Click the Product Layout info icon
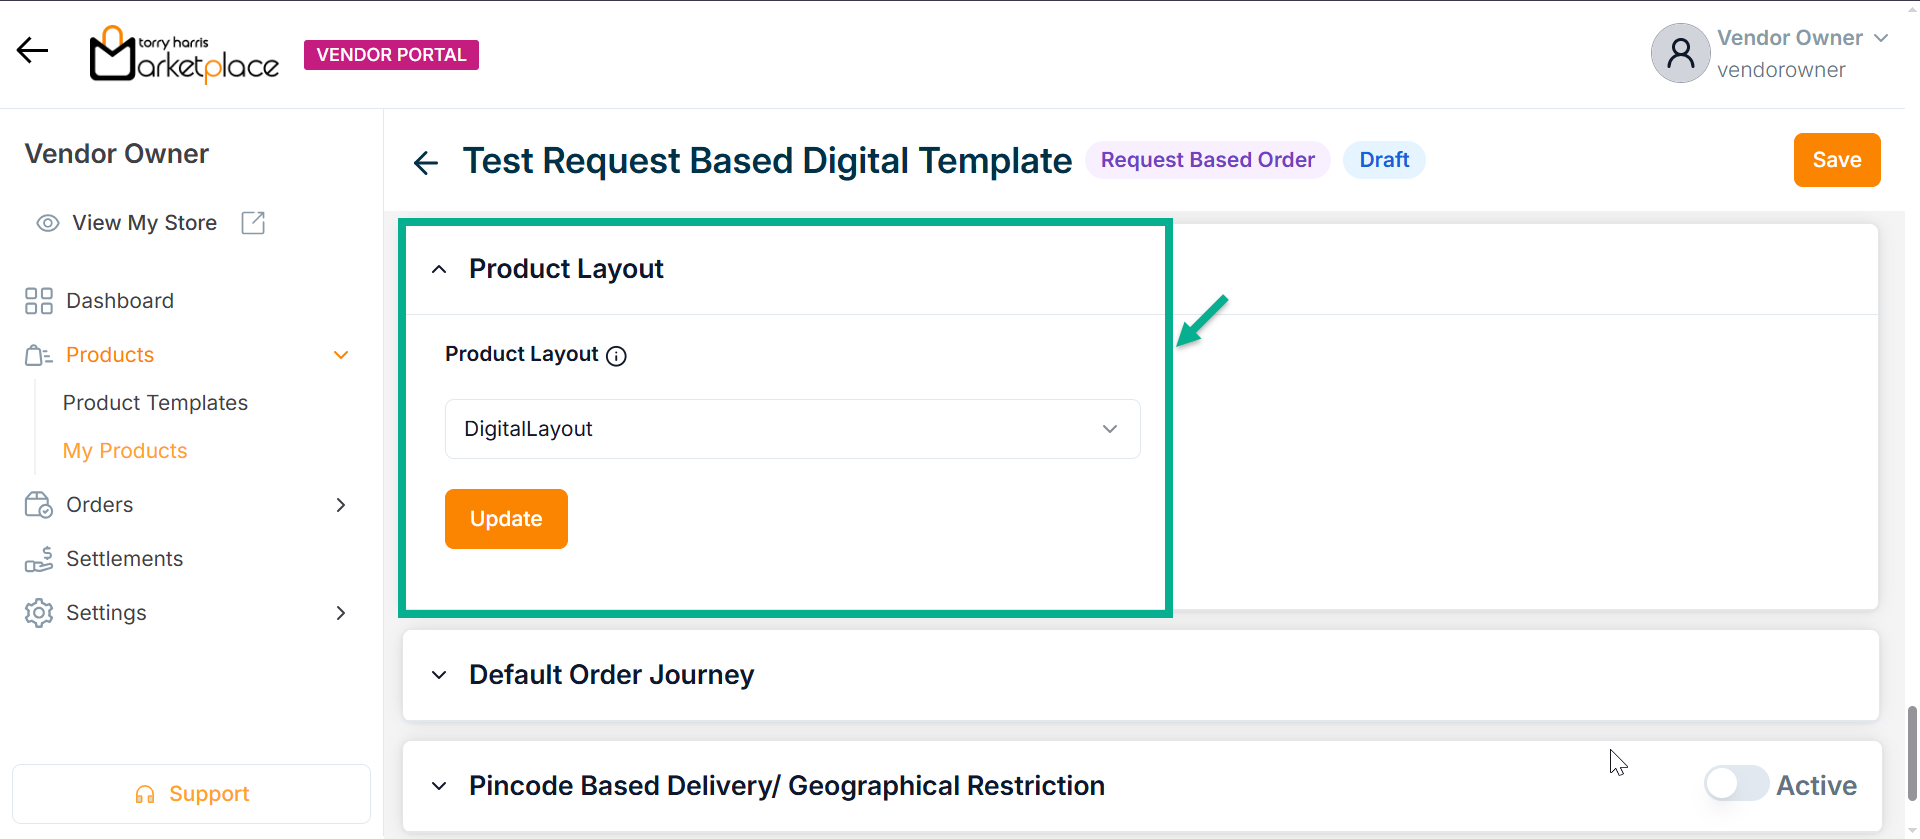Viewport: 1920px width, 839px height. point(617,356)
